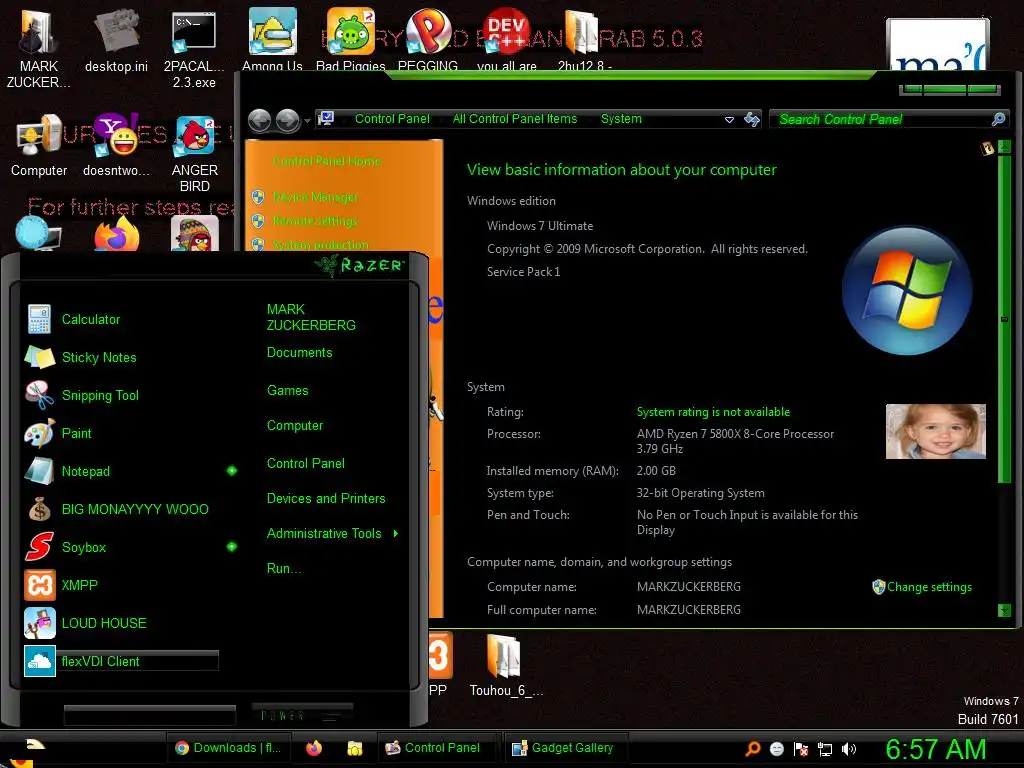Click the 6:57 AM taskbar clock
This screenshot has height=768, width=1024.
coord(935,750)
